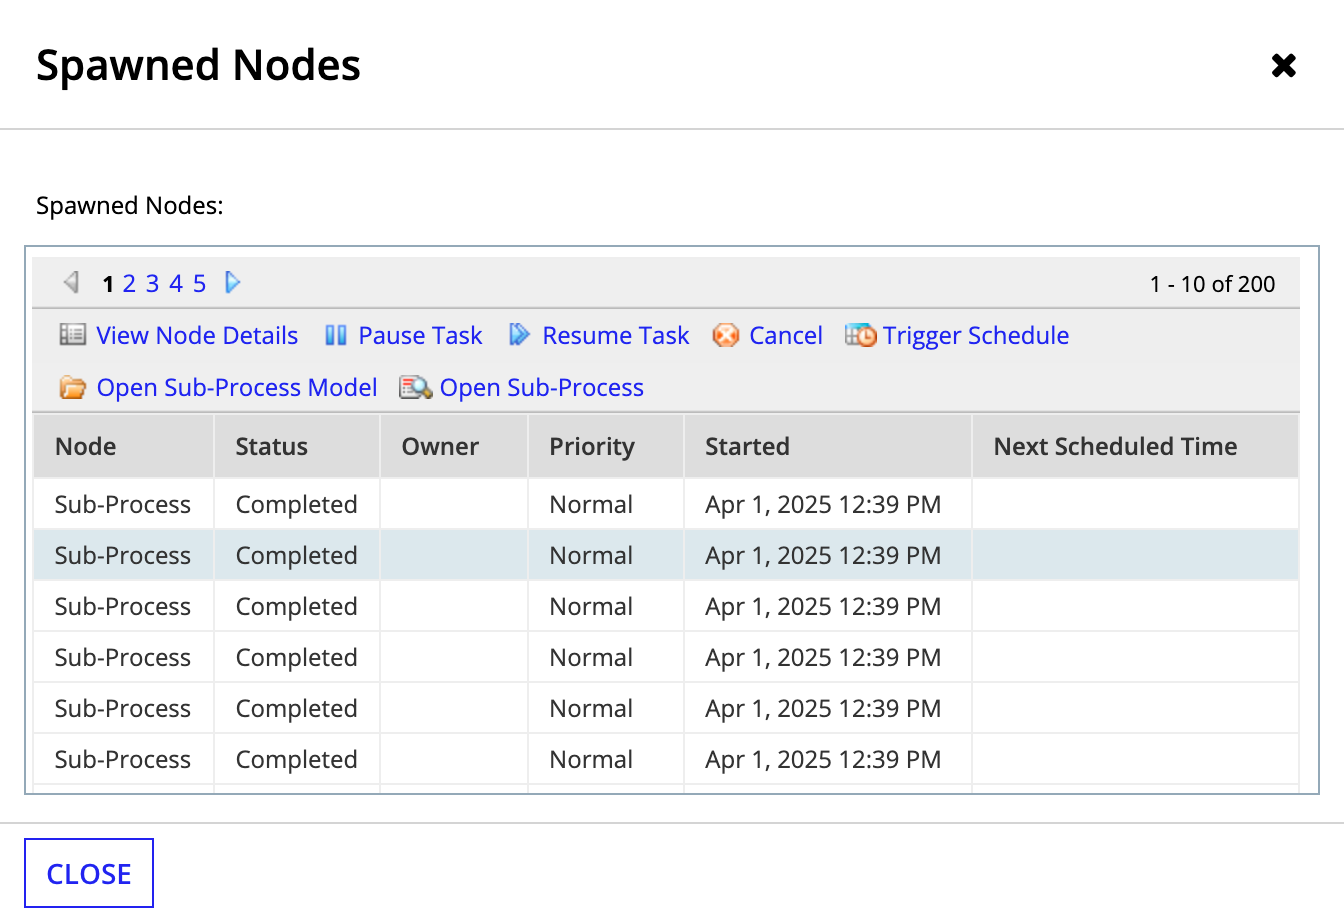Click the current page number 1
Viewport: 1344px width, 920px height.
coord(108,284)
